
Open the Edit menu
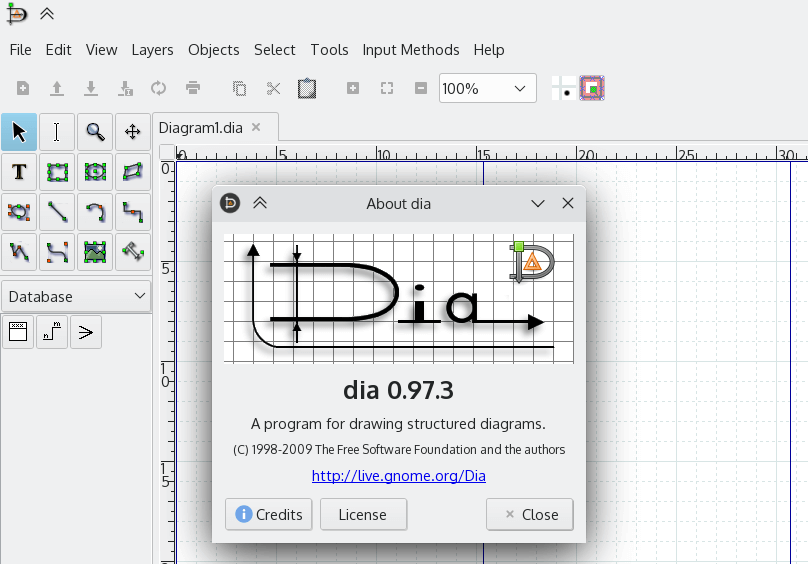[x=58, y=50]
